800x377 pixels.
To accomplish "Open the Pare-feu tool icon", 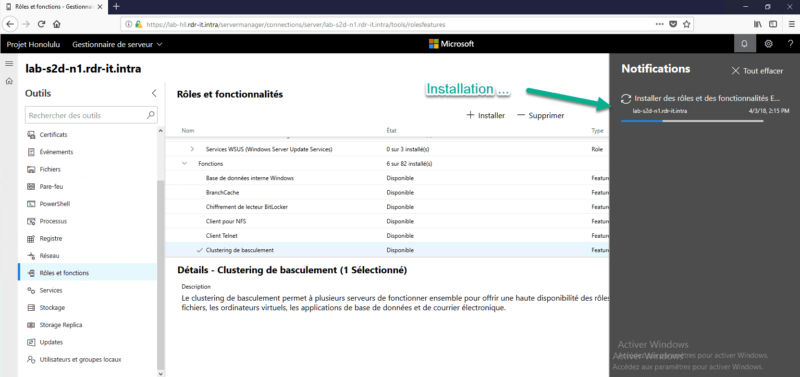I will click(30, 187).
